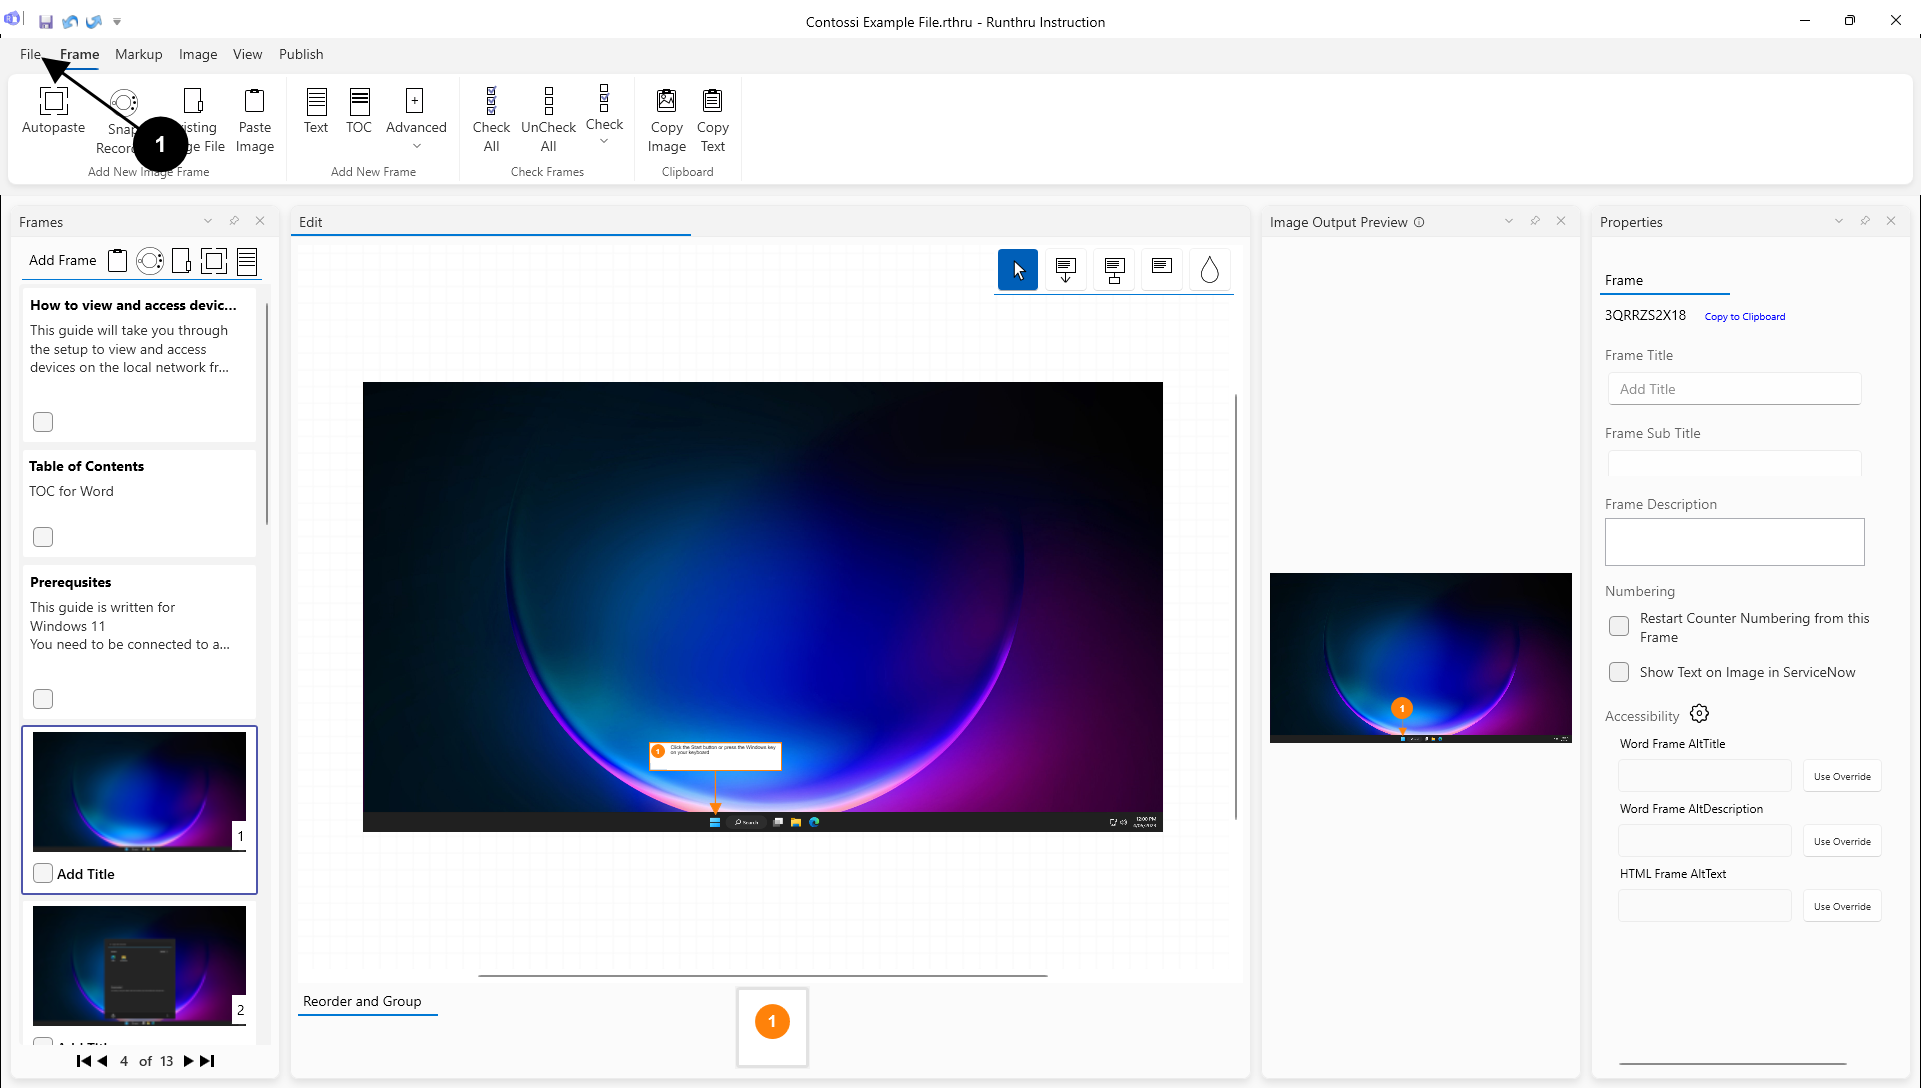The height and width of the screenshot is (1089, 1922).
Task: Click the Autopaste icon in ribbon
Action: [53, 102]
